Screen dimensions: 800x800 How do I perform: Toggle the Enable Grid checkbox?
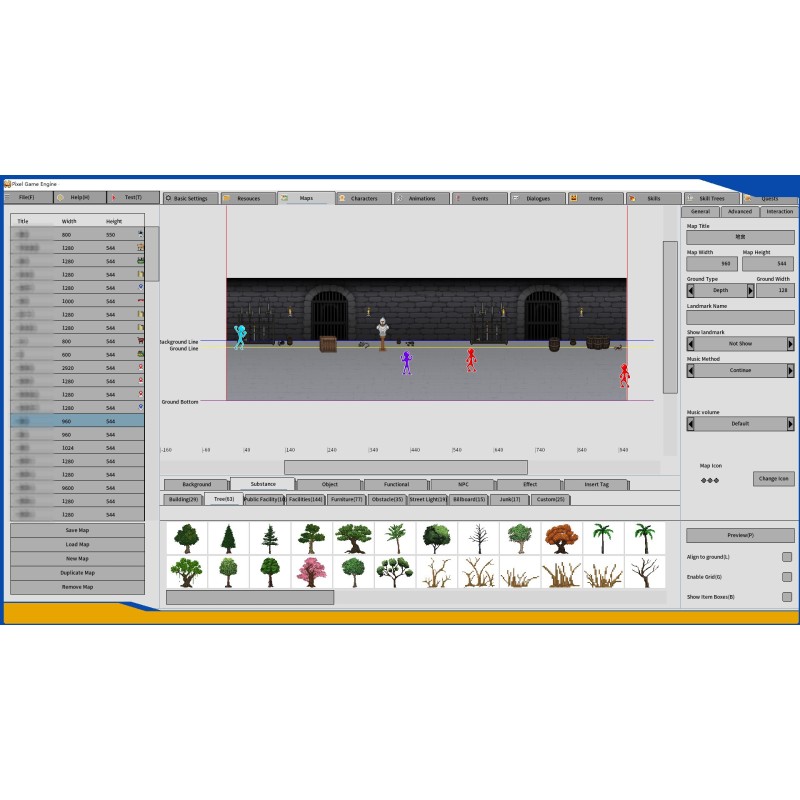pos(787,577)
